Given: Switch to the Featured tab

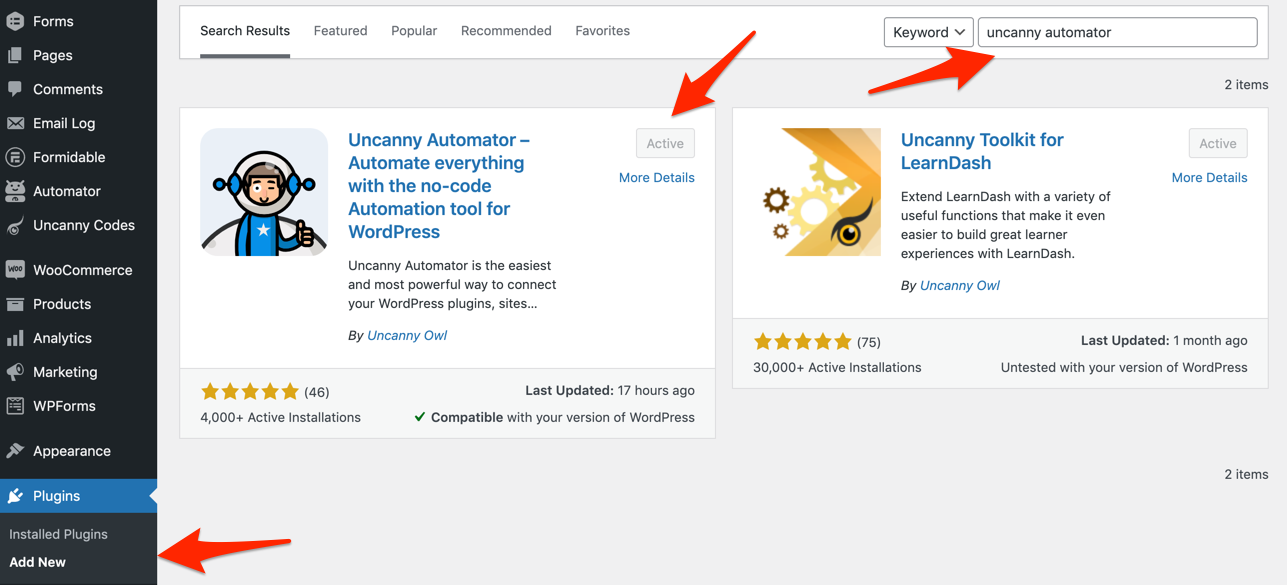Looking at the screenshot, I should [340, 31].
